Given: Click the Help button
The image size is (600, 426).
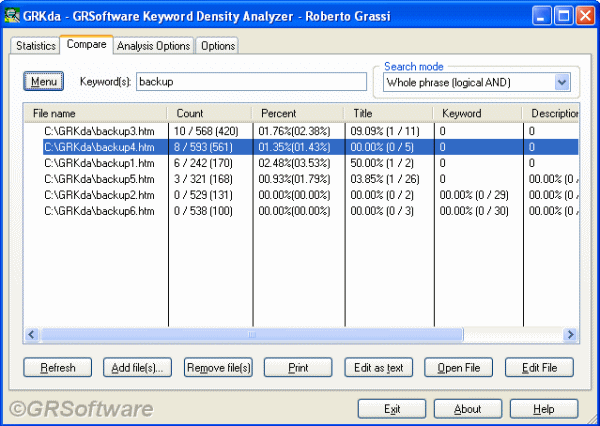Looking at the screenshot, I should [x=544, y=409].
